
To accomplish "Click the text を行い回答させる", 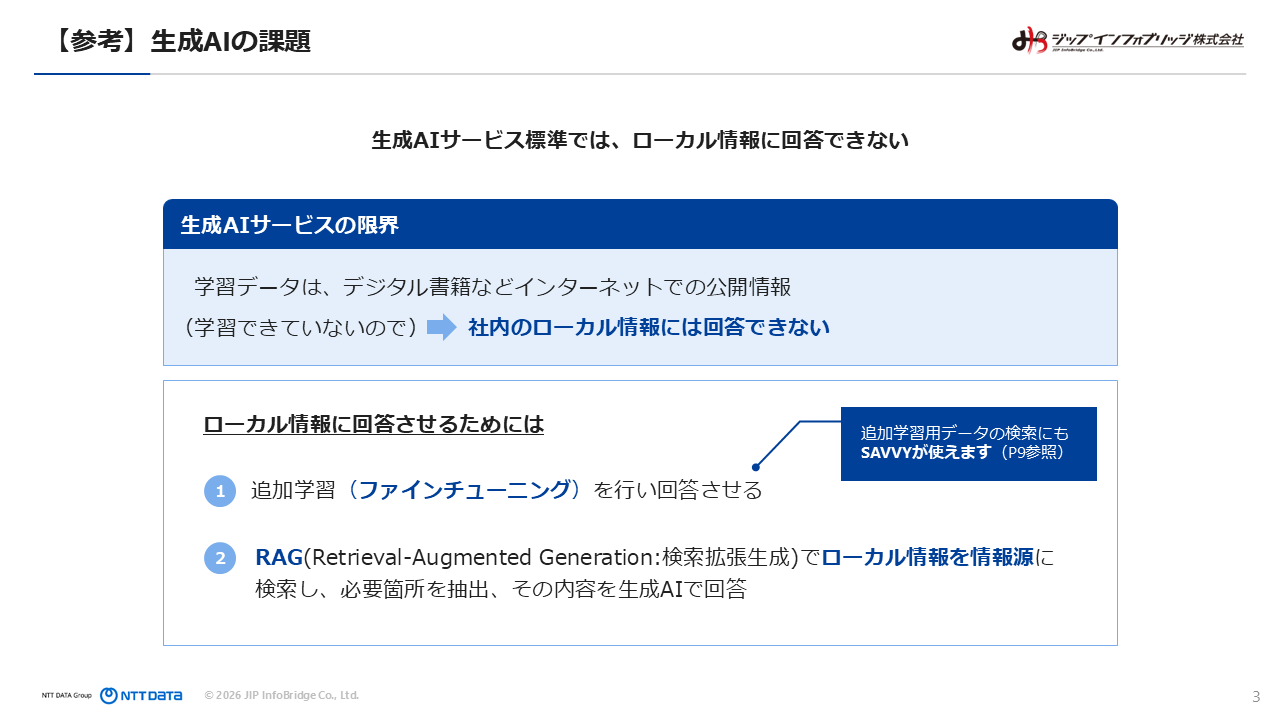I will tap(678, 490).
